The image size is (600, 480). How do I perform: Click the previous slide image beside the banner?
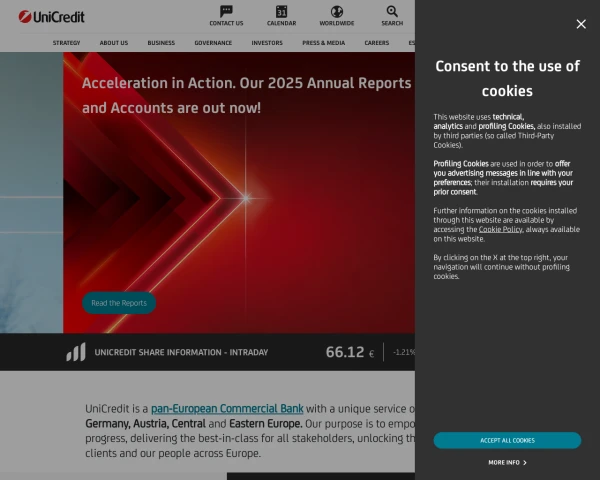(x=31, y=193)
